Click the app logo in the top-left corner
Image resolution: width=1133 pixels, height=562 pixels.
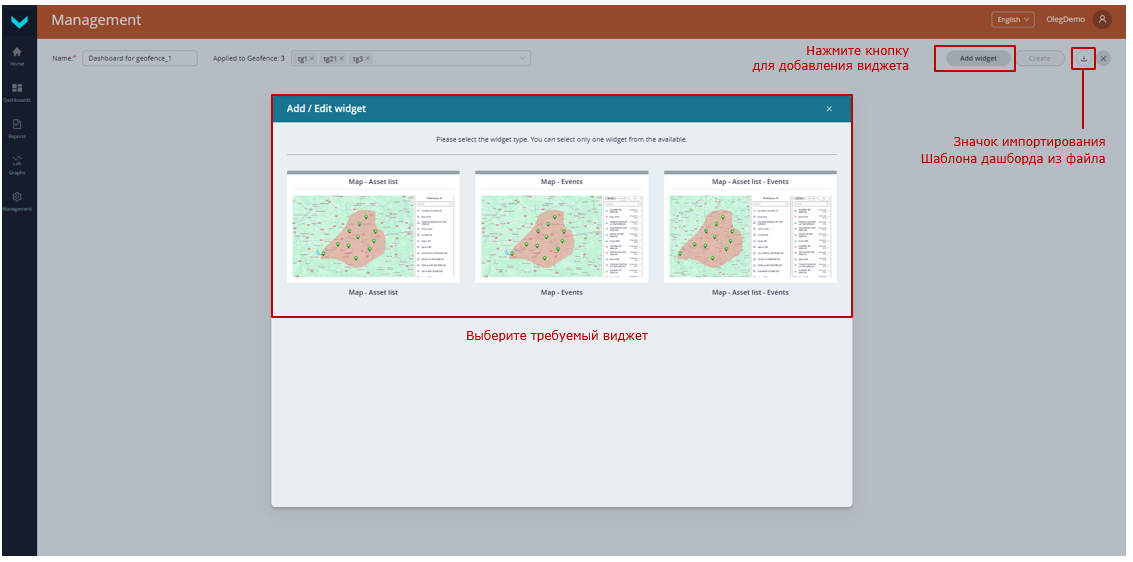[18, 20]
